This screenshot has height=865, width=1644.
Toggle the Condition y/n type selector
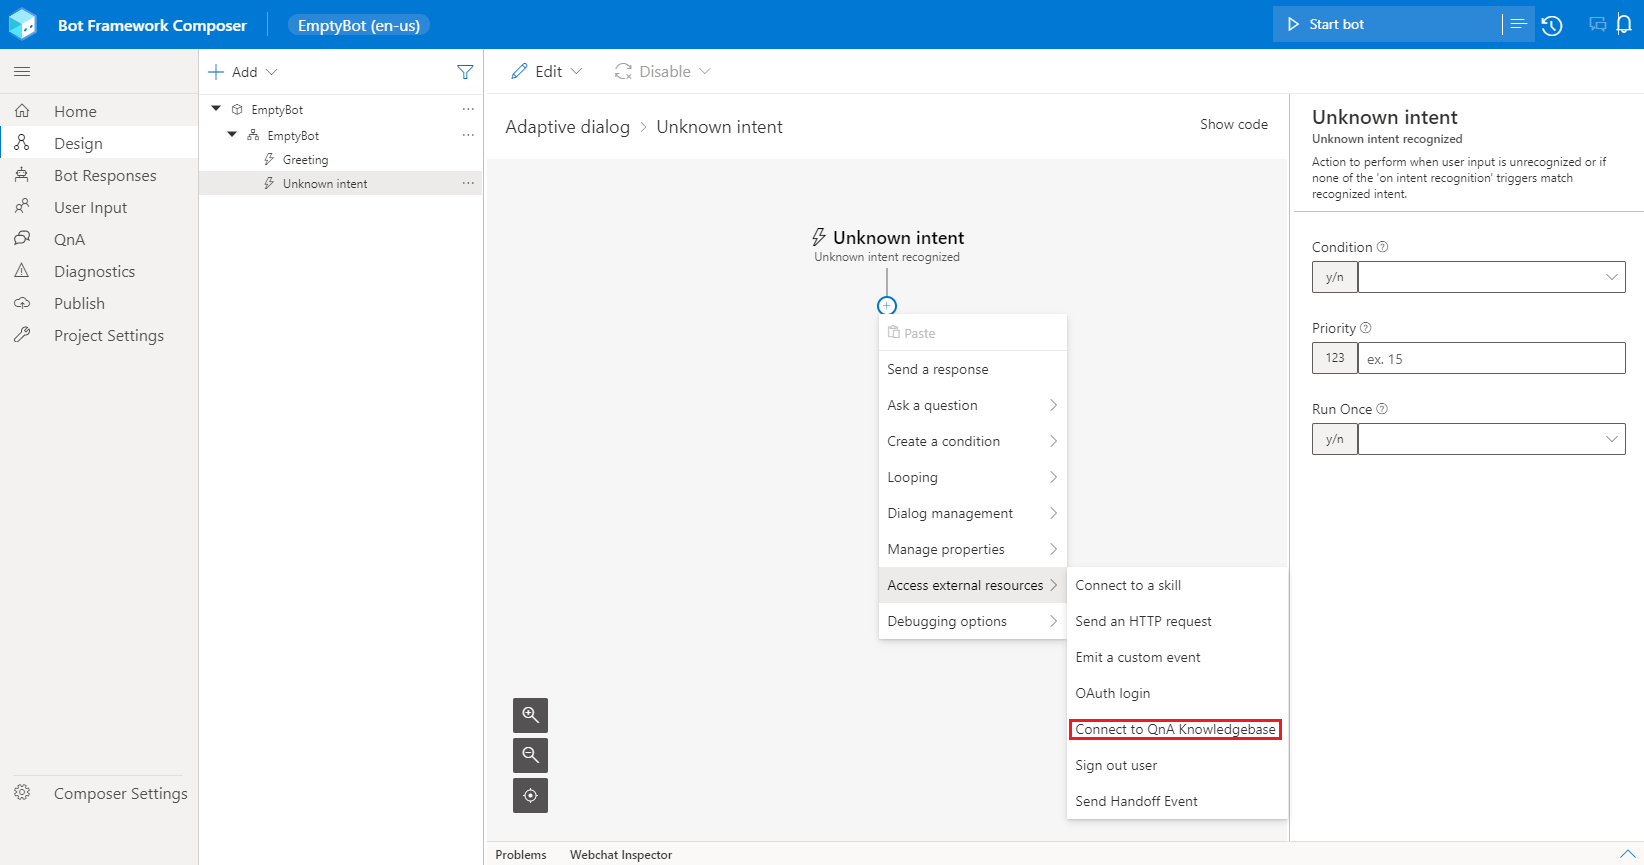pyautogui.click(x=1335, y=277)
